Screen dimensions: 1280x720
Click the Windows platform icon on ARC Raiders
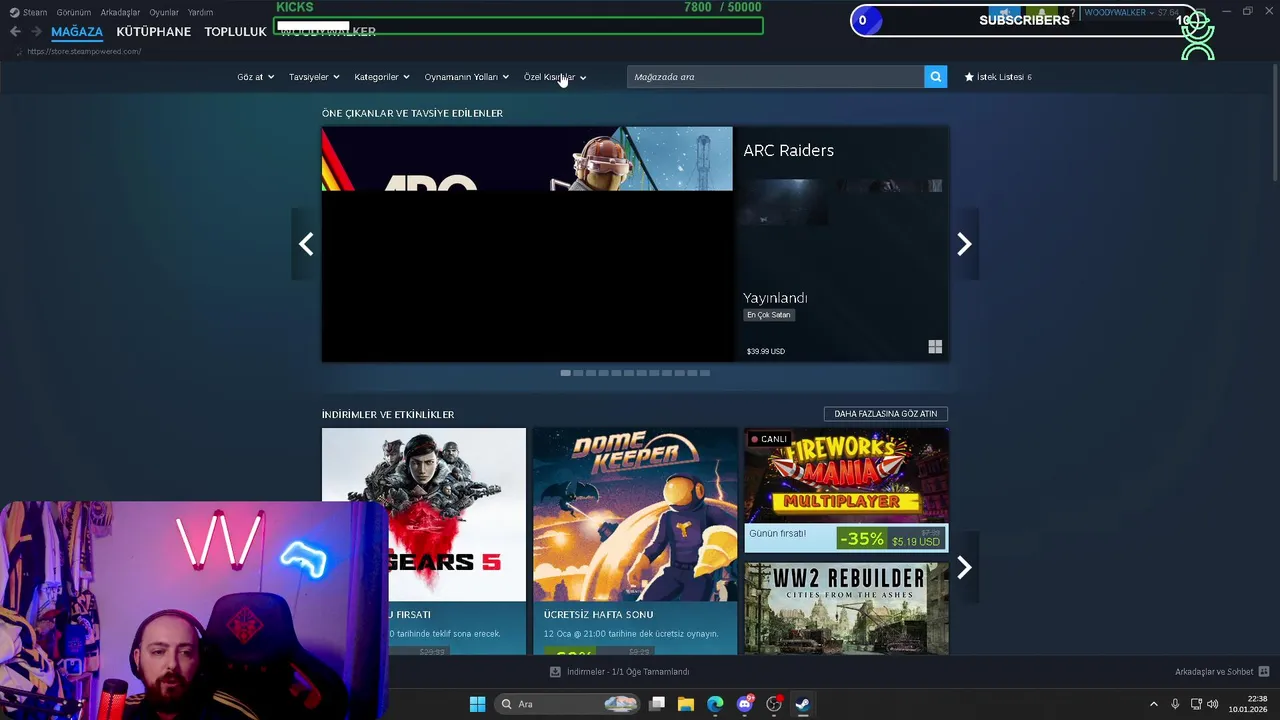935,347
